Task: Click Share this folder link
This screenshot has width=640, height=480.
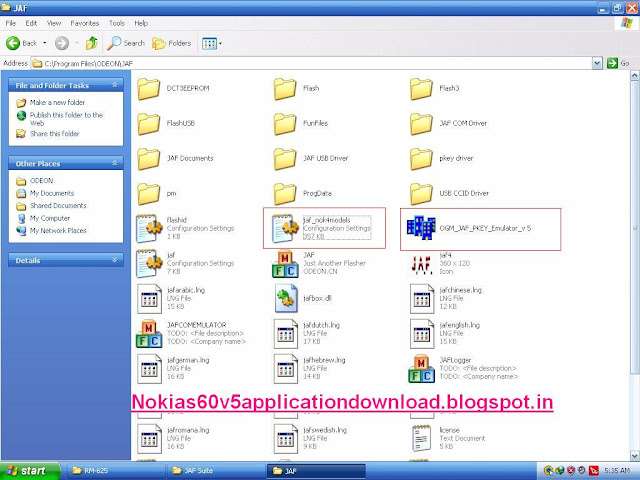Action: tap(54, 133)
